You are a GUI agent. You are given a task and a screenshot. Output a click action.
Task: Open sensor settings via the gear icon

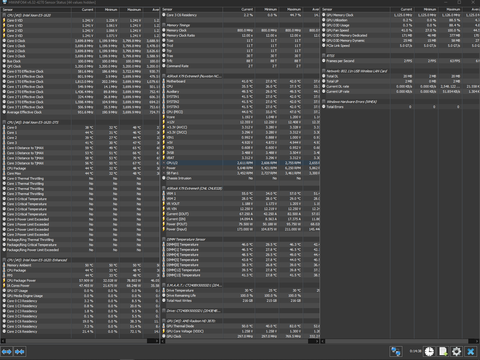456,351
